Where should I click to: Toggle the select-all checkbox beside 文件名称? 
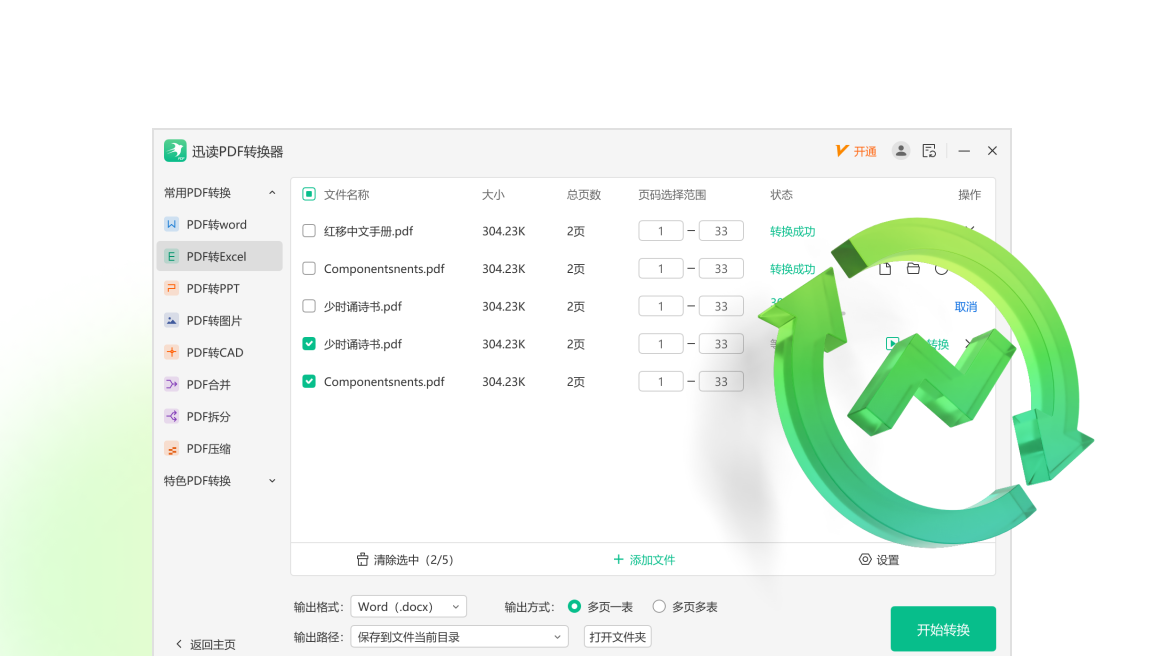[309, 194]
